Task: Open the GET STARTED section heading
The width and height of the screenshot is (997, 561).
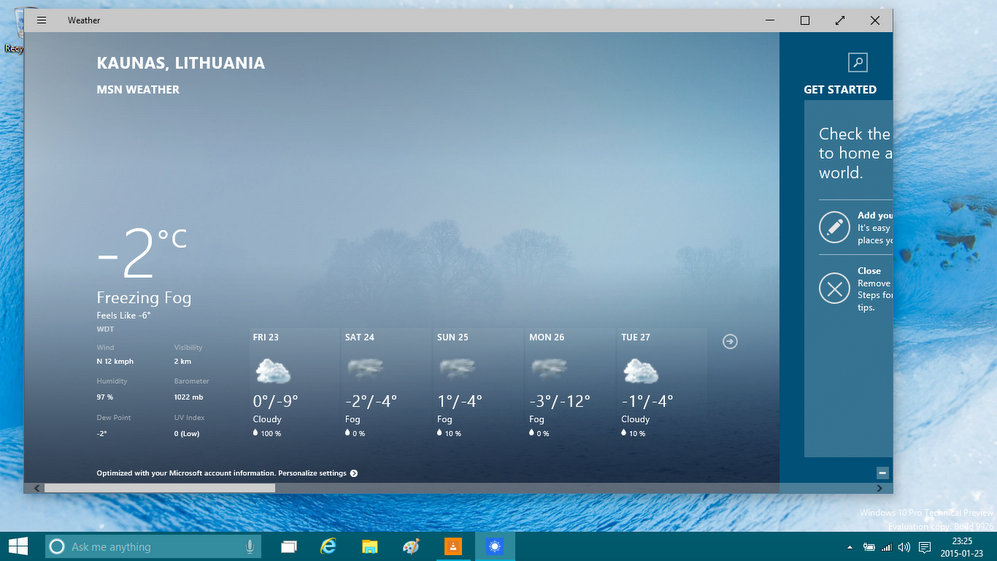Action: click(x=840, y=90)
